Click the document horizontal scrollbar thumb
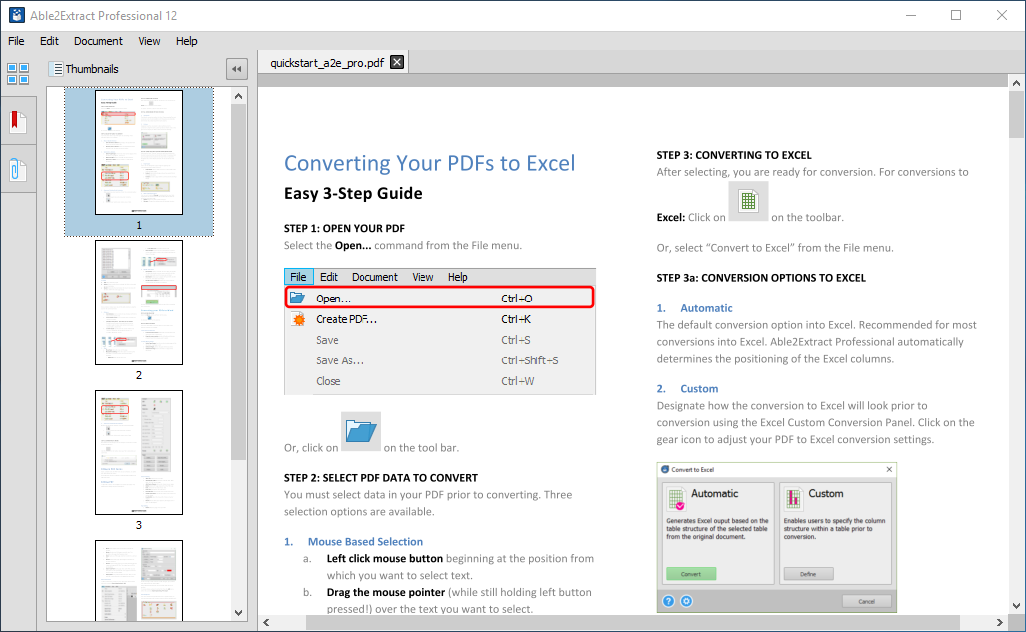Screen dimensions: 1026x632 [633, 622]
